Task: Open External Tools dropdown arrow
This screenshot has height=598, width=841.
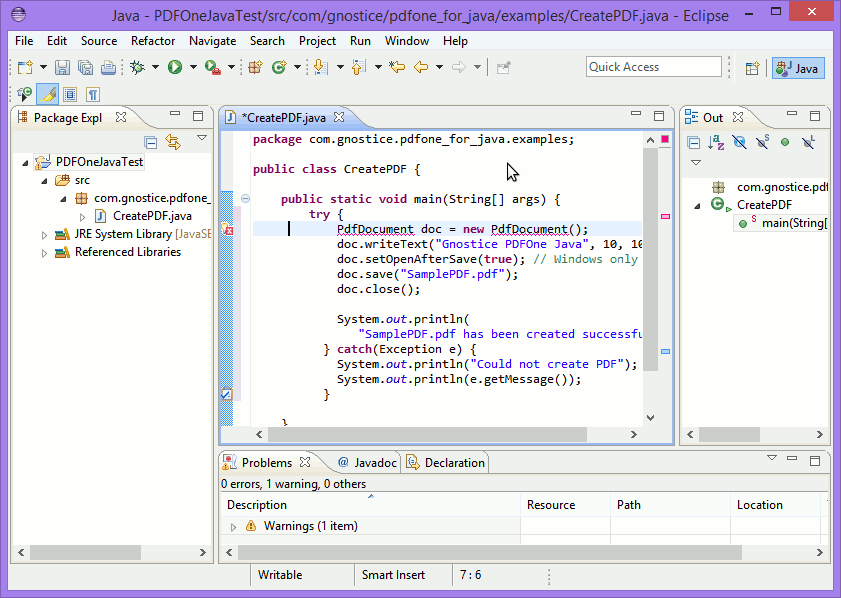Action: point(231,67)
